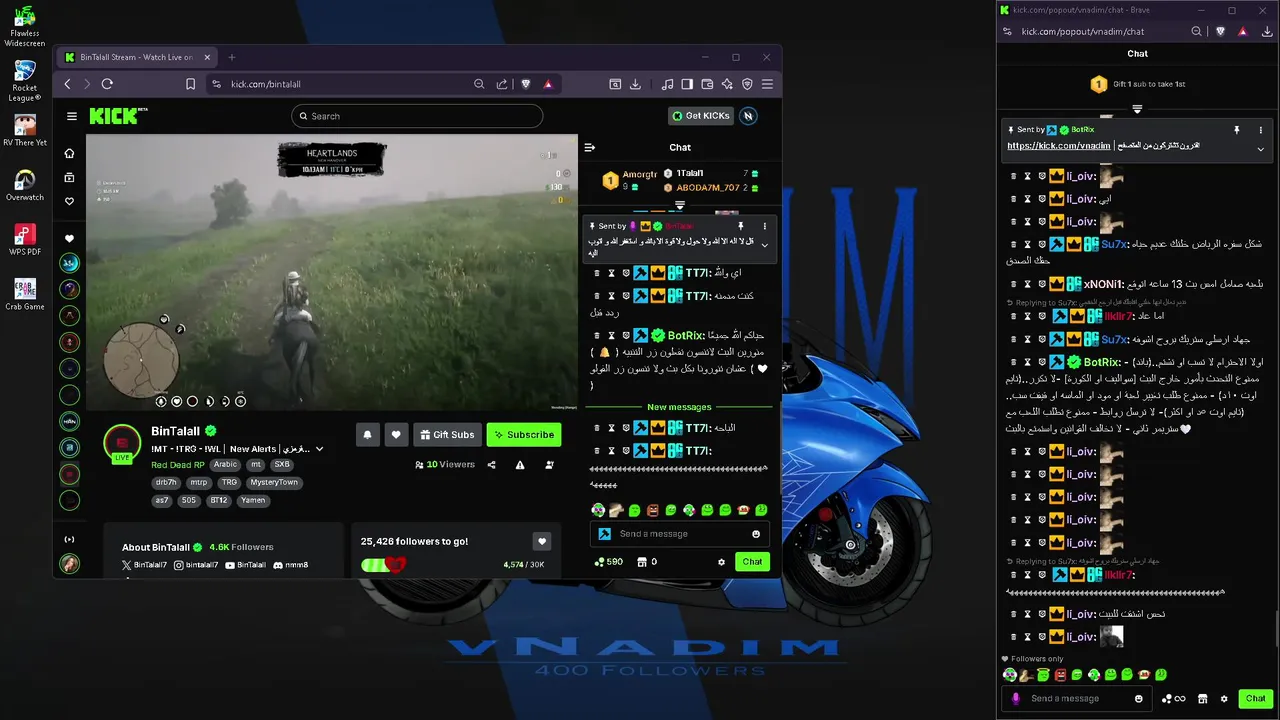
Task: Expand the leaderboard arrow in BinTalall chat
Action: coord(680,205)
